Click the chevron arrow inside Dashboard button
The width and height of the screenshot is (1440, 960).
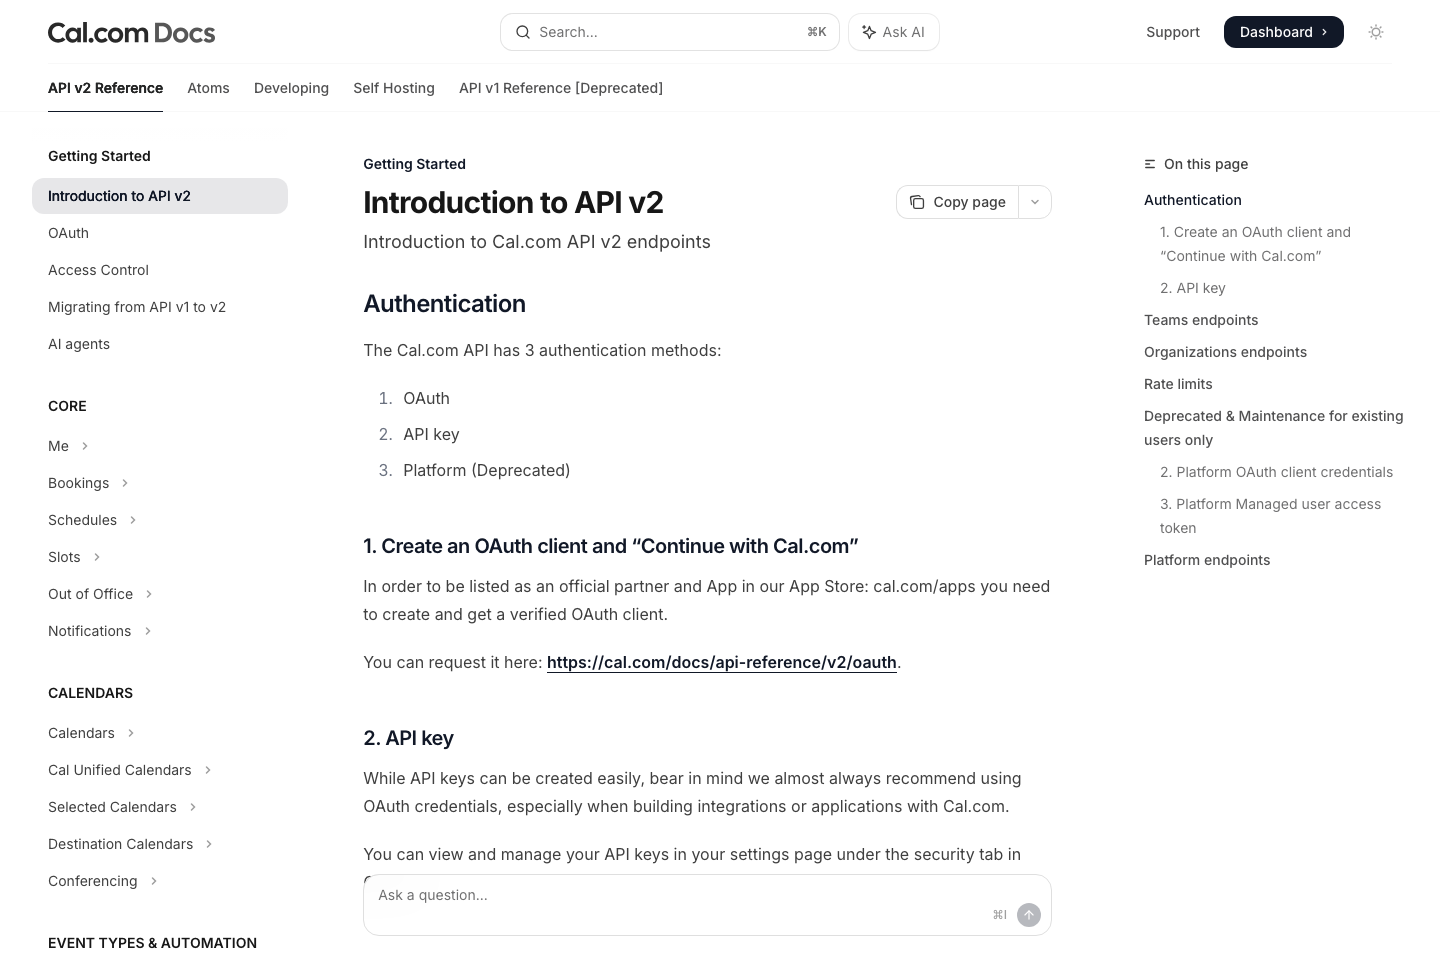click(1323, 31)
